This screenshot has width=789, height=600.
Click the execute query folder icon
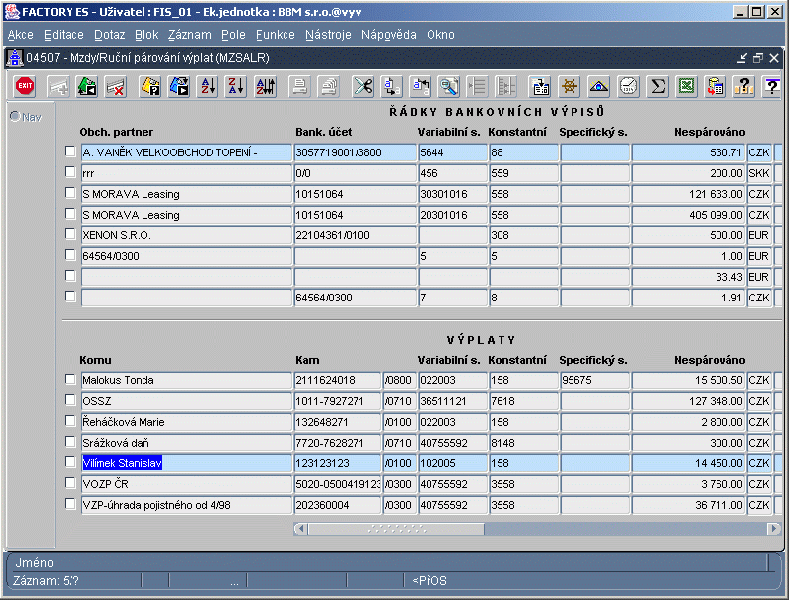pos(180,87)
